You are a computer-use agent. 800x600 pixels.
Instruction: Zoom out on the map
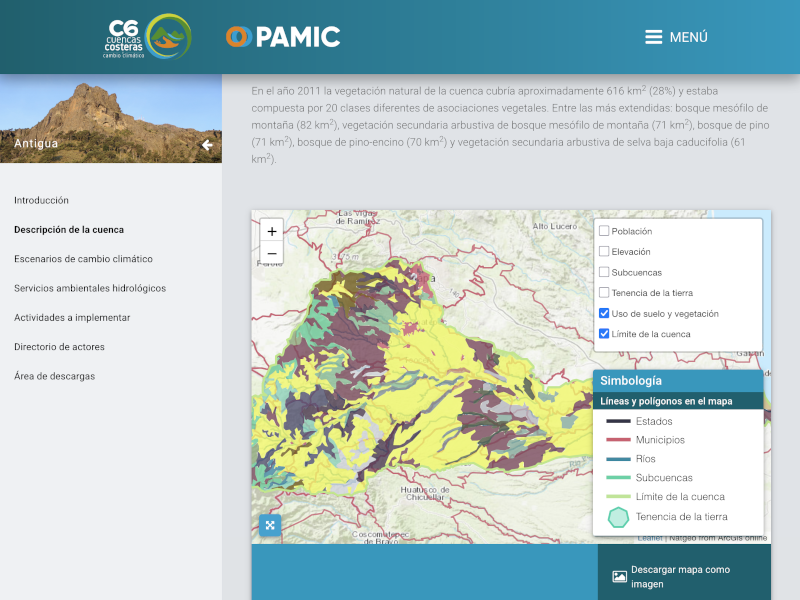(272, 253)
